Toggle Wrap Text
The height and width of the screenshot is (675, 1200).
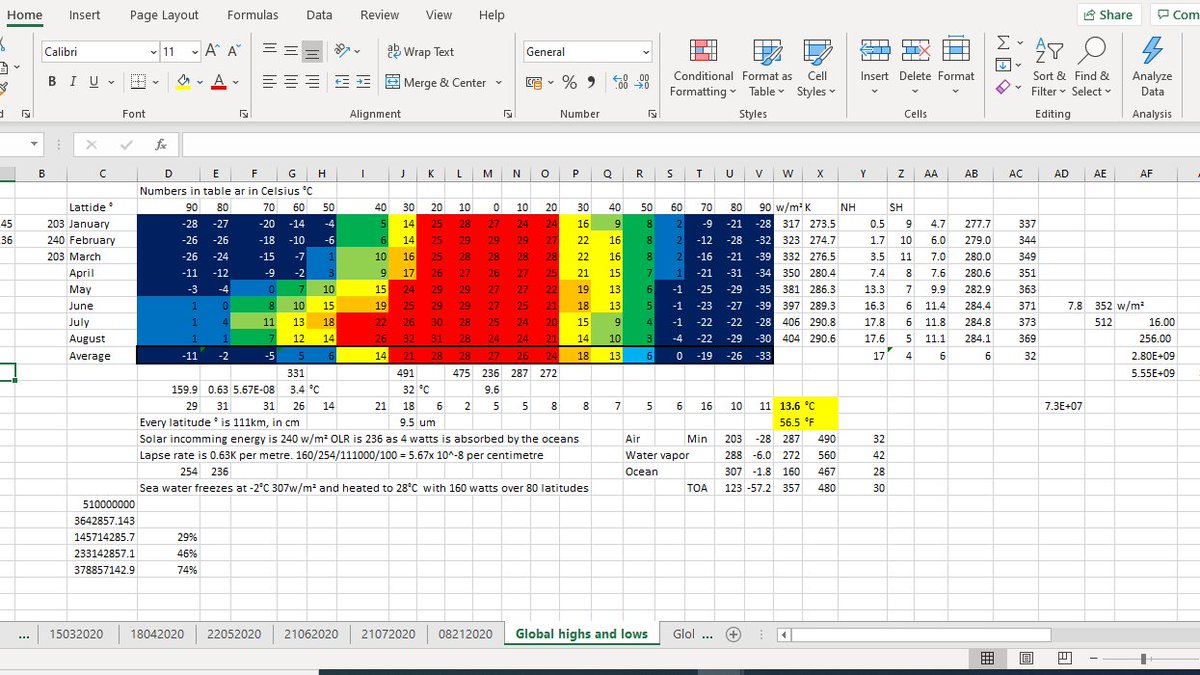pos(420,51)
